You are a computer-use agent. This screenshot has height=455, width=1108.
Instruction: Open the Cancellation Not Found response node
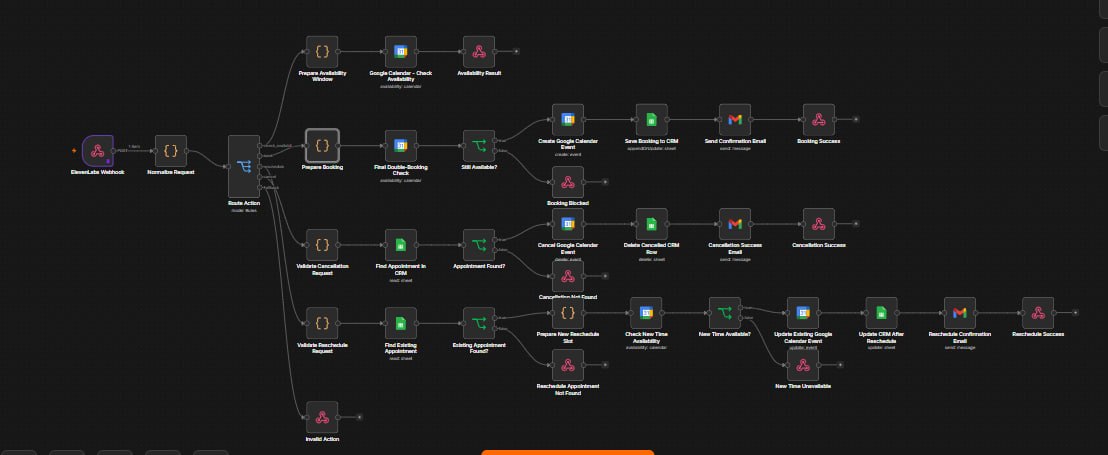pos(567,276)
